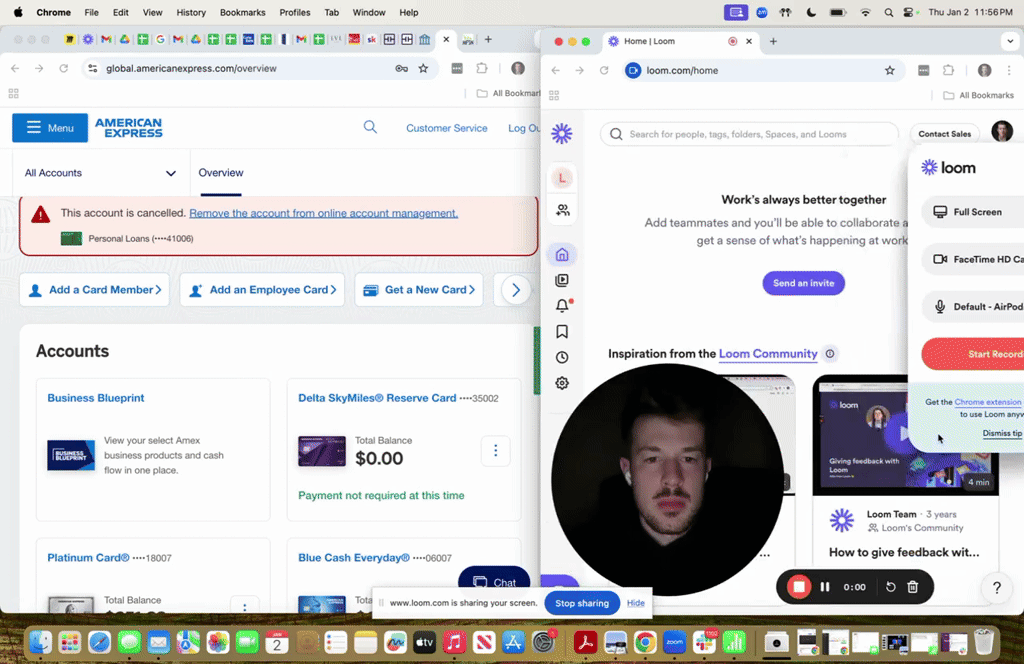
Task: Click the Loom search field for people and tags
Action: click(x=750, y=133)
